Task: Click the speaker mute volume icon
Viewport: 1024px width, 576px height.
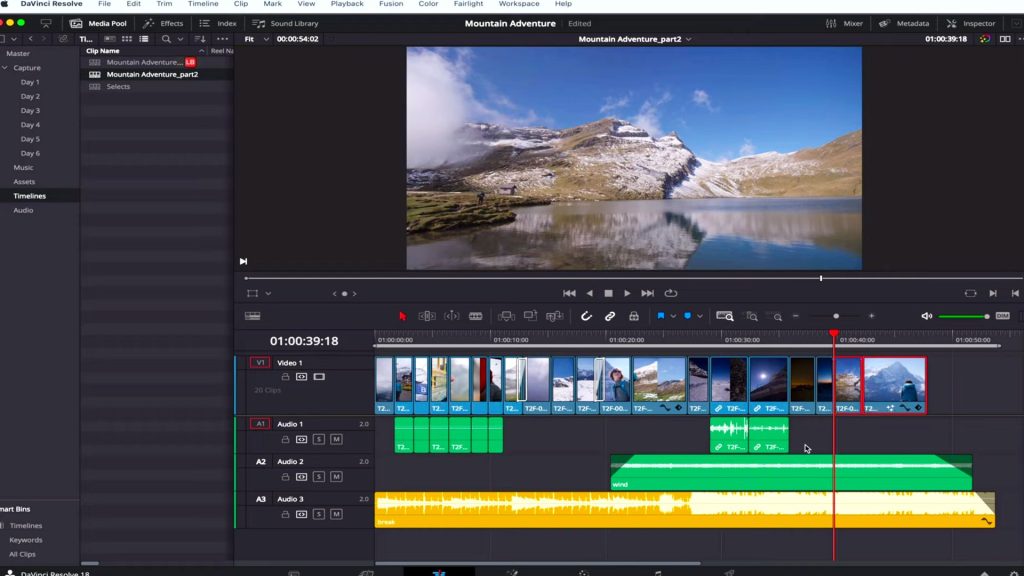Action: 926,316
